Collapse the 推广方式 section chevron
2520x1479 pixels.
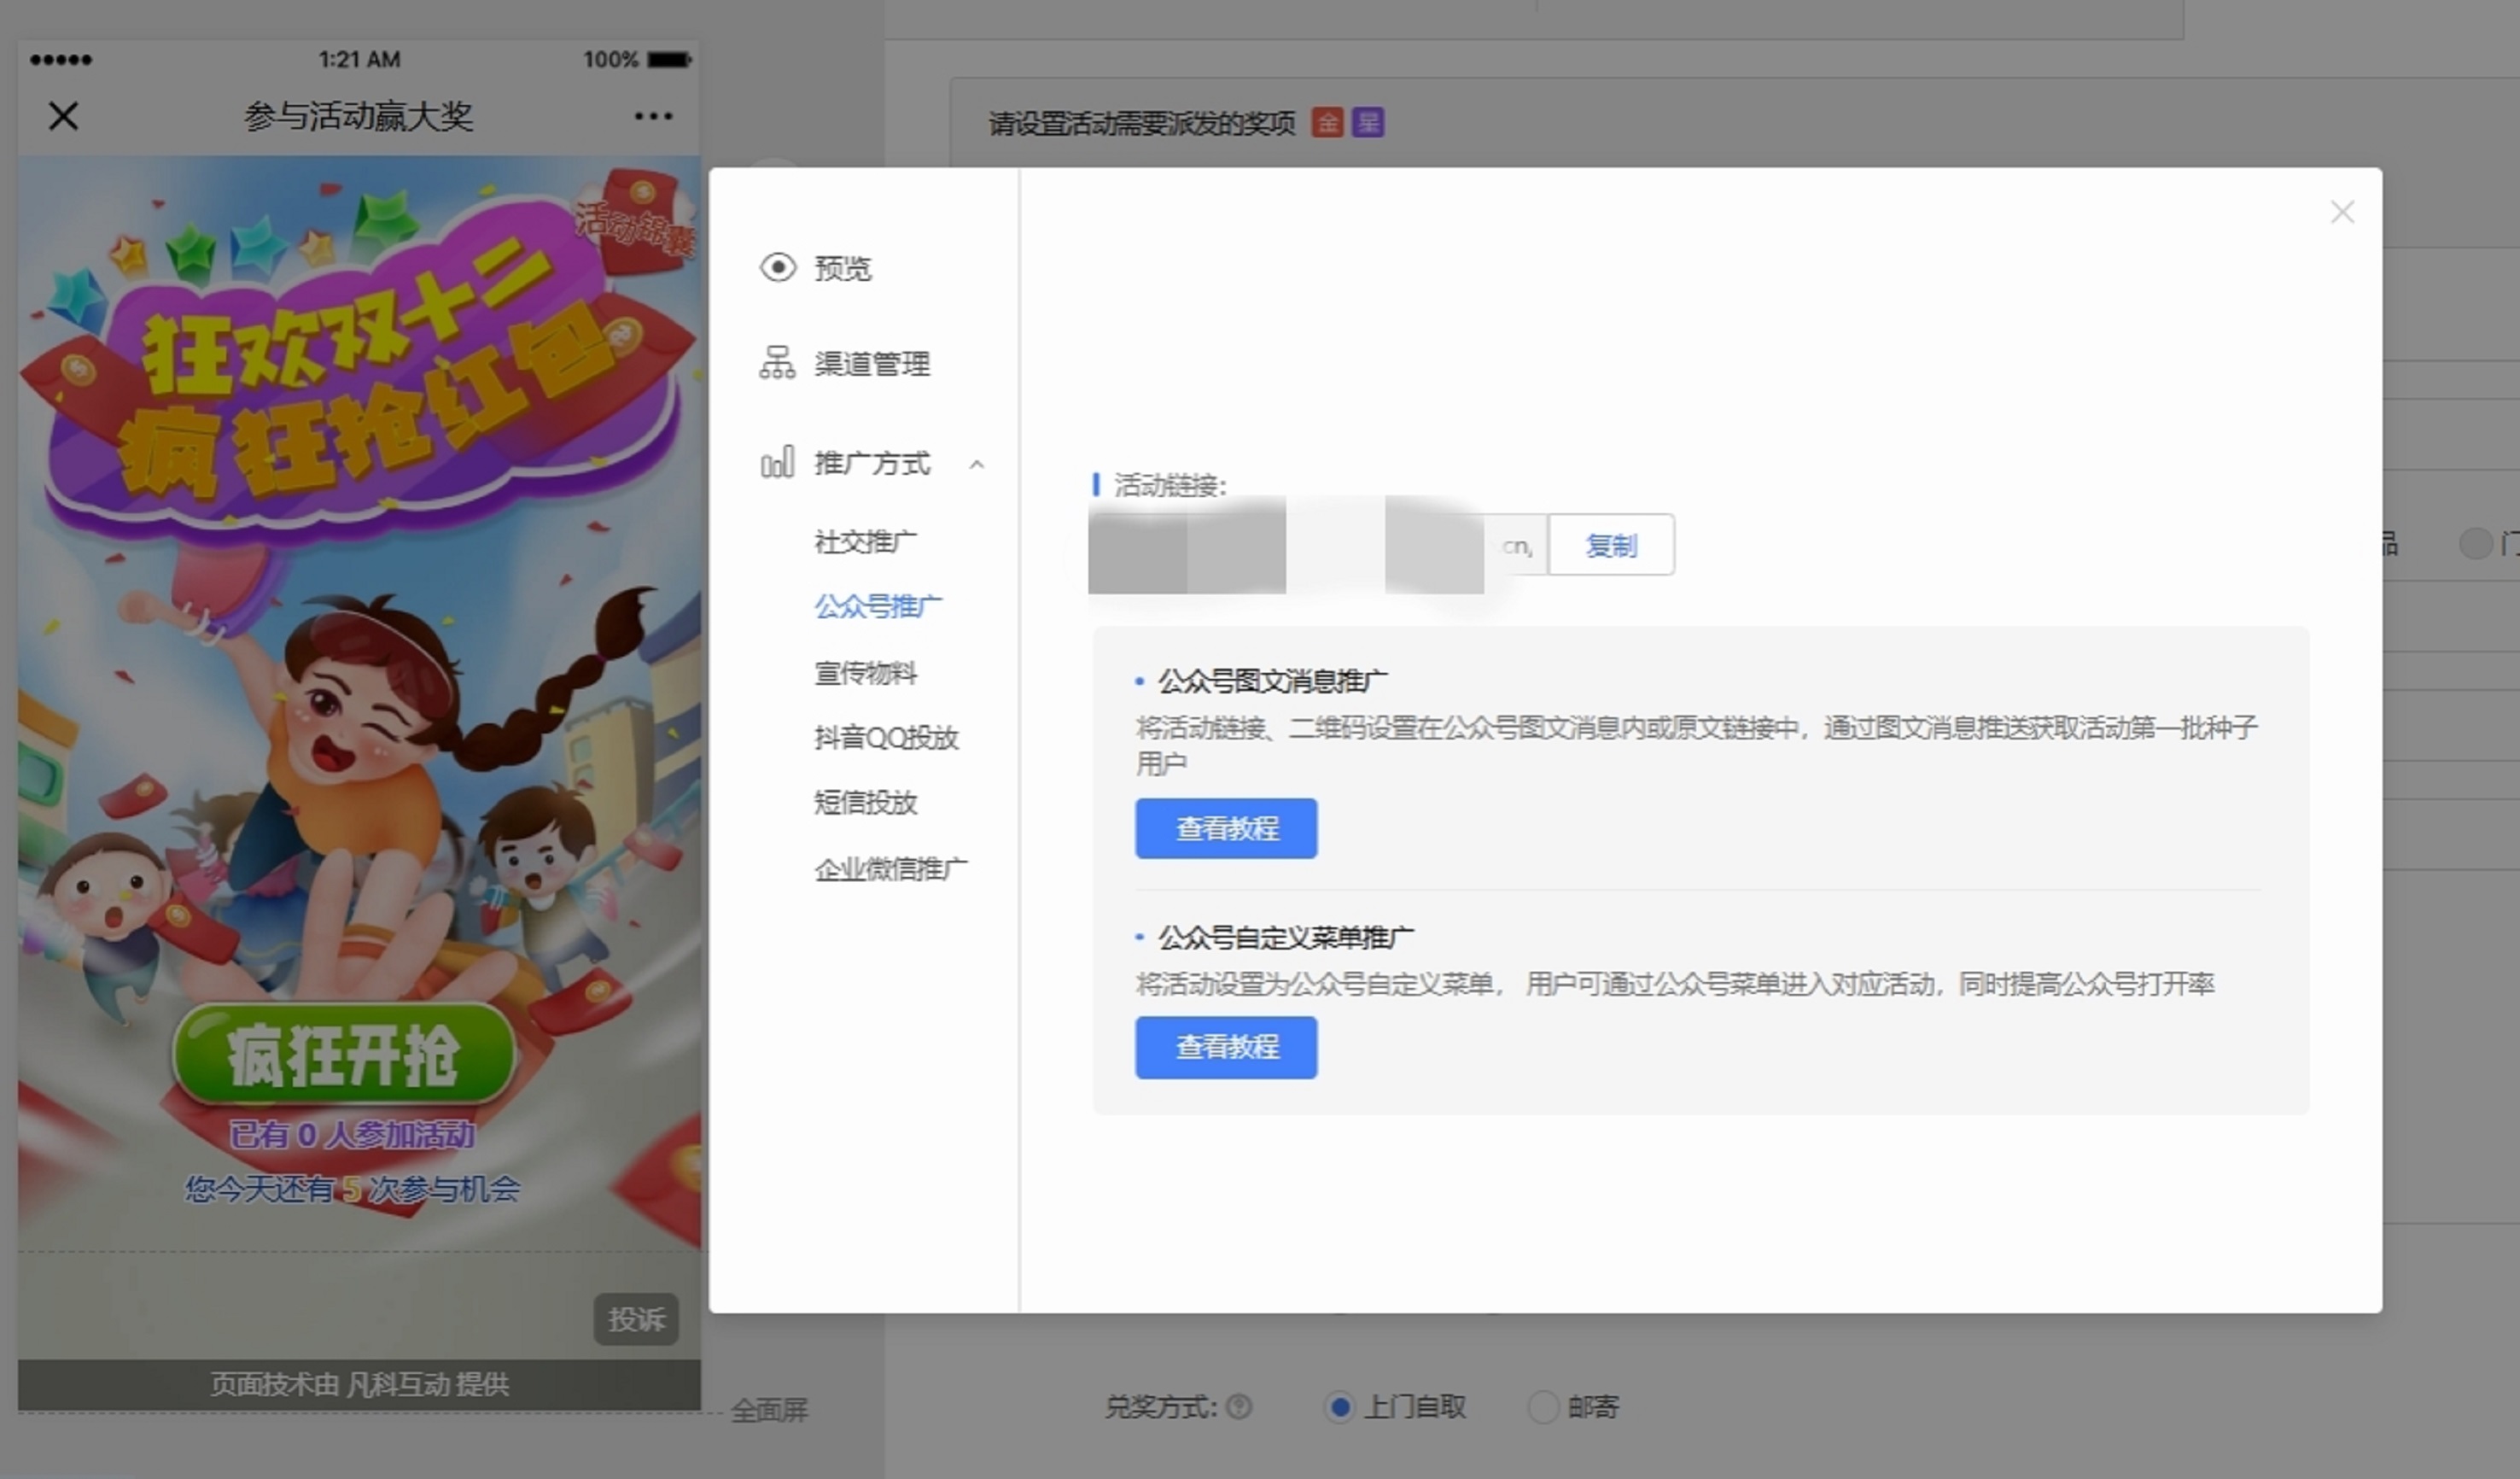tap(977, 464)
